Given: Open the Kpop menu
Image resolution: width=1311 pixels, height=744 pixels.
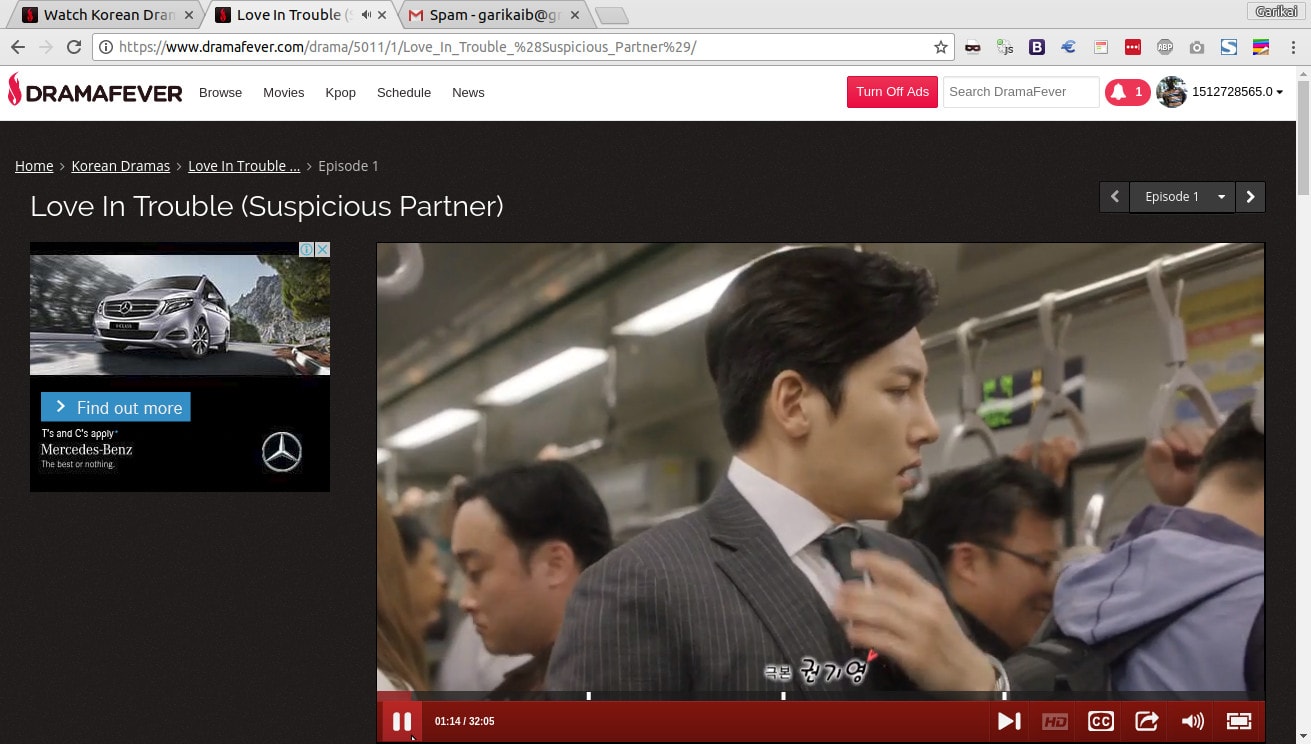Looking at the screenshot, I should point(340,92).
